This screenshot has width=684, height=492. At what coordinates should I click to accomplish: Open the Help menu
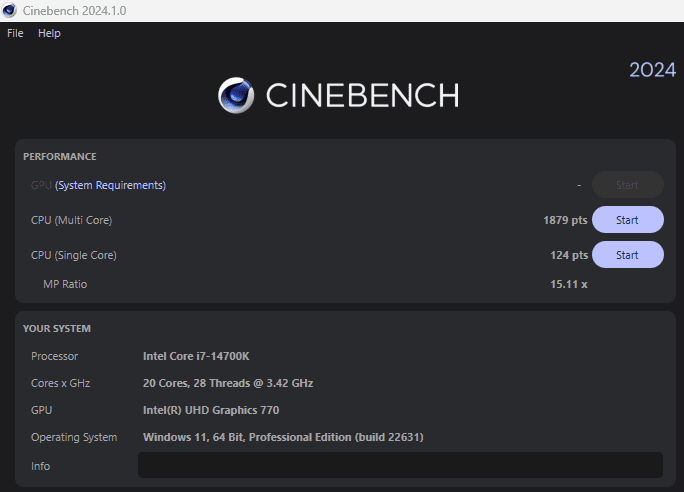49,33
